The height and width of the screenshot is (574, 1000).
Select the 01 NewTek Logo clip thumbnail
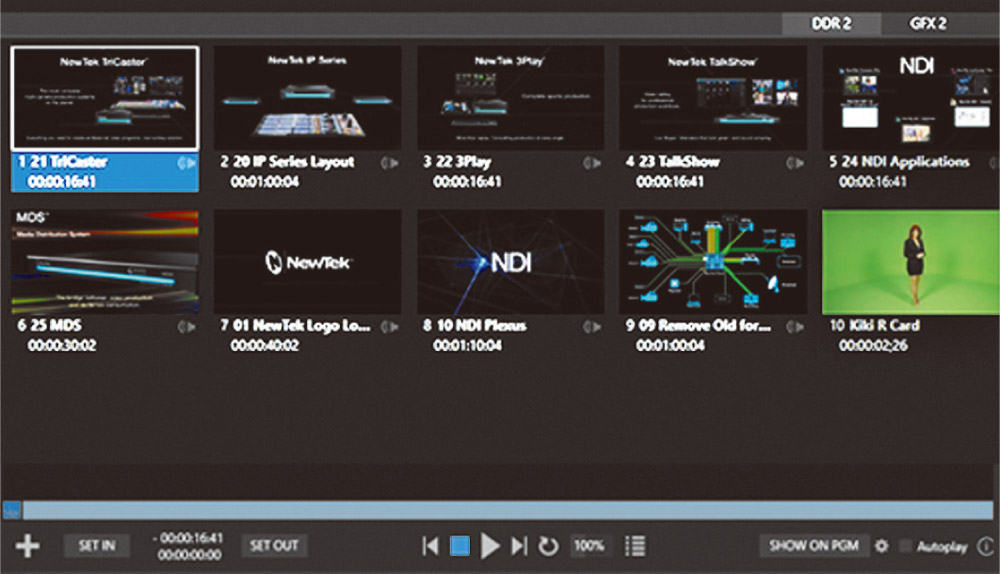[307, 261]
